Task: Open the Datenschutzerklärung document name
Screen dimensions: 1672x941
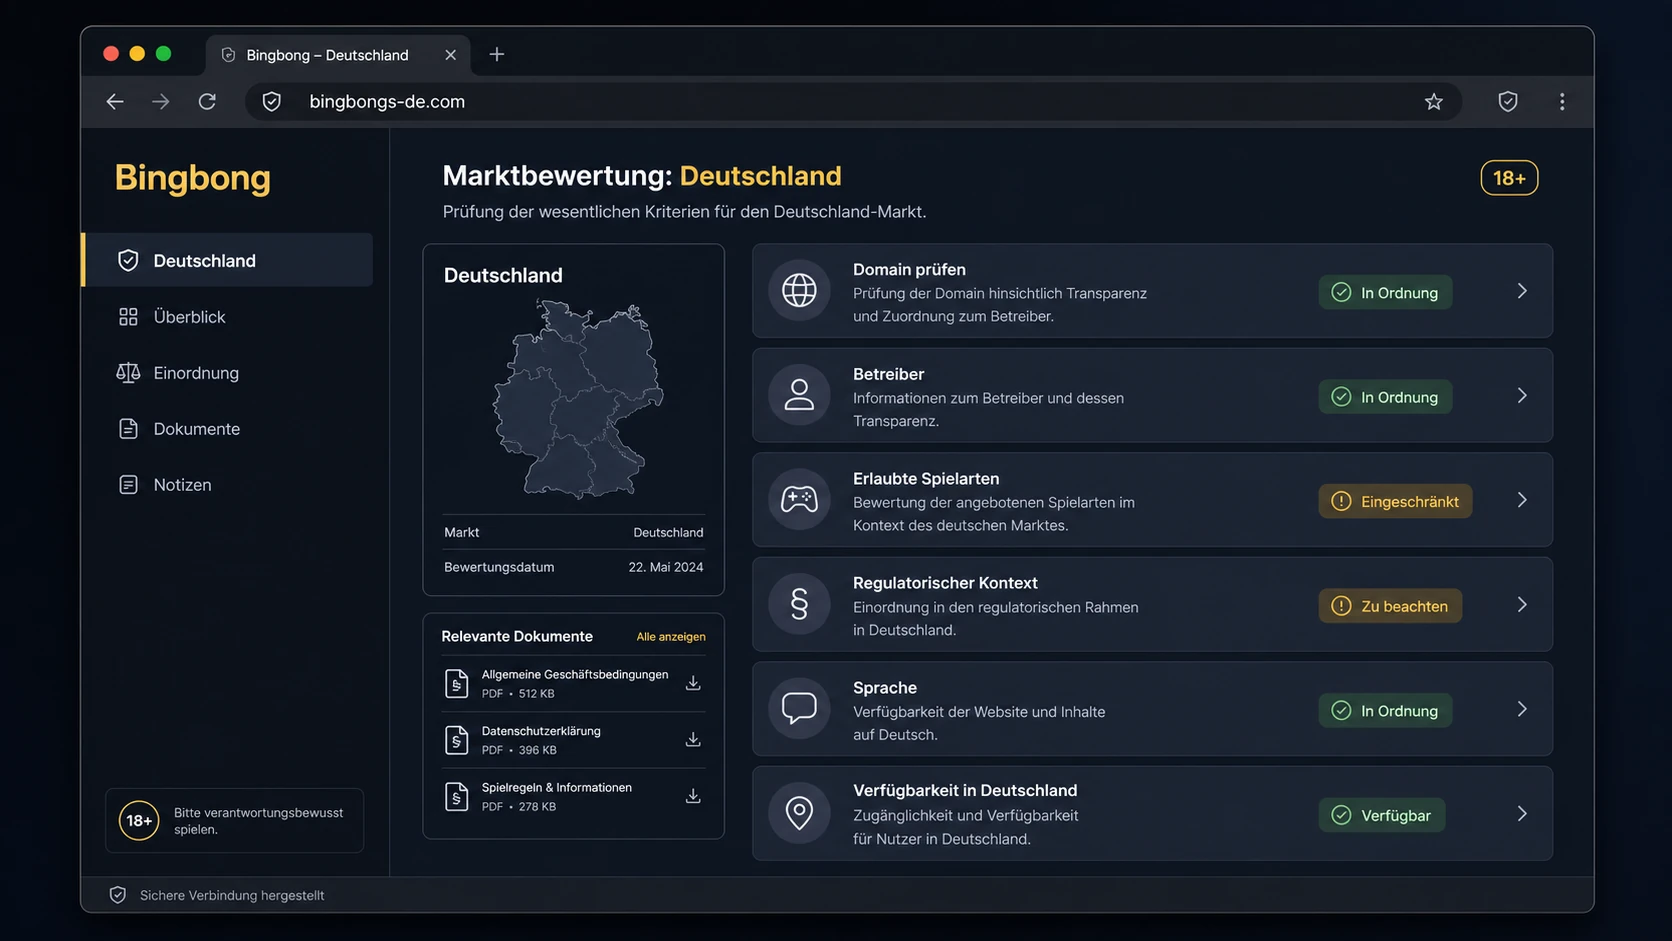Action: point(541,731)
